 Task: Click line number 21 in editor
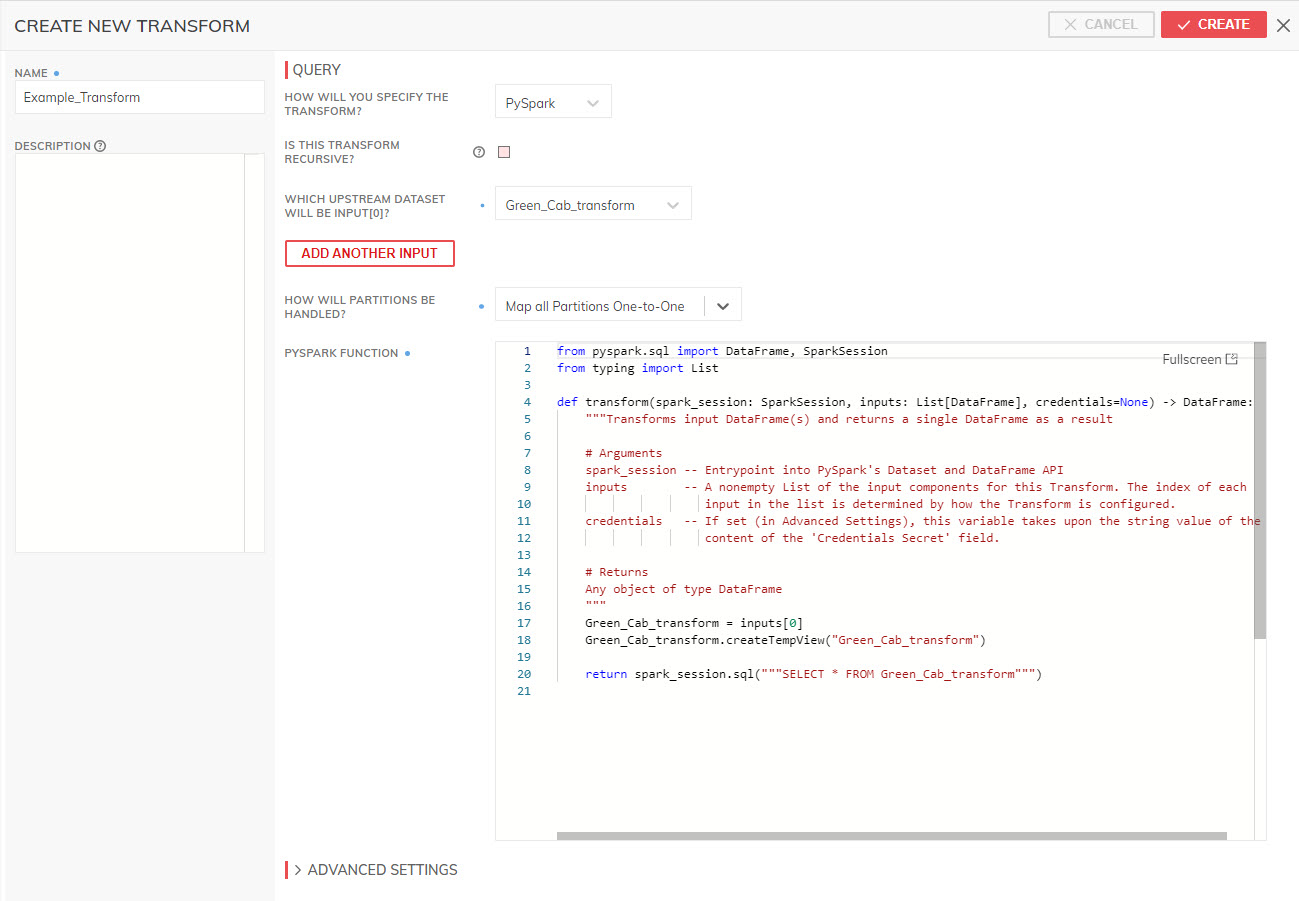(x=524, y=691)
